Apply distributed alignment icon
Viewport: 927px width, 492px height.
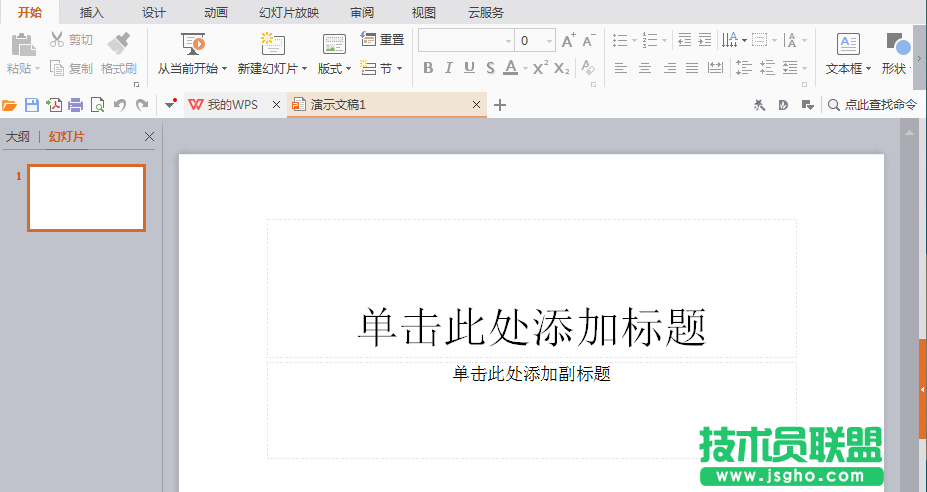[716, 68]
